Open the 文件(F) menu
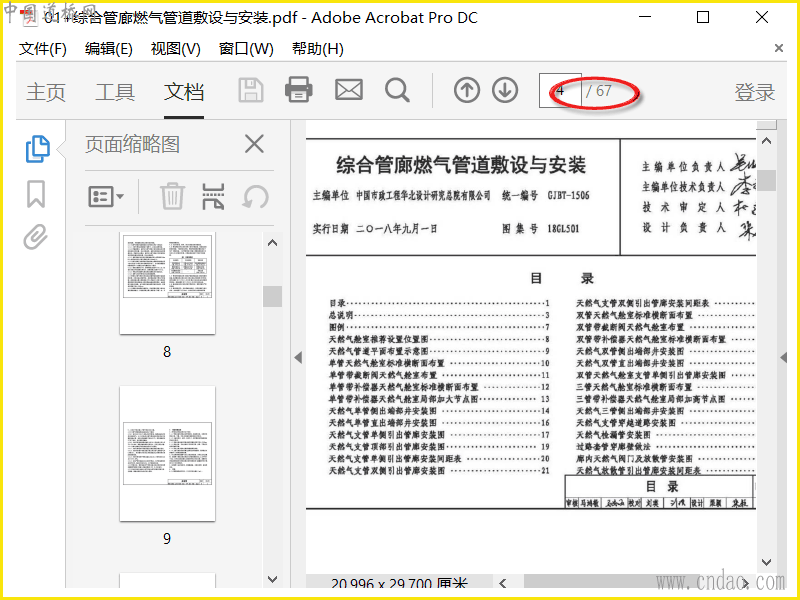 point(43,49)
